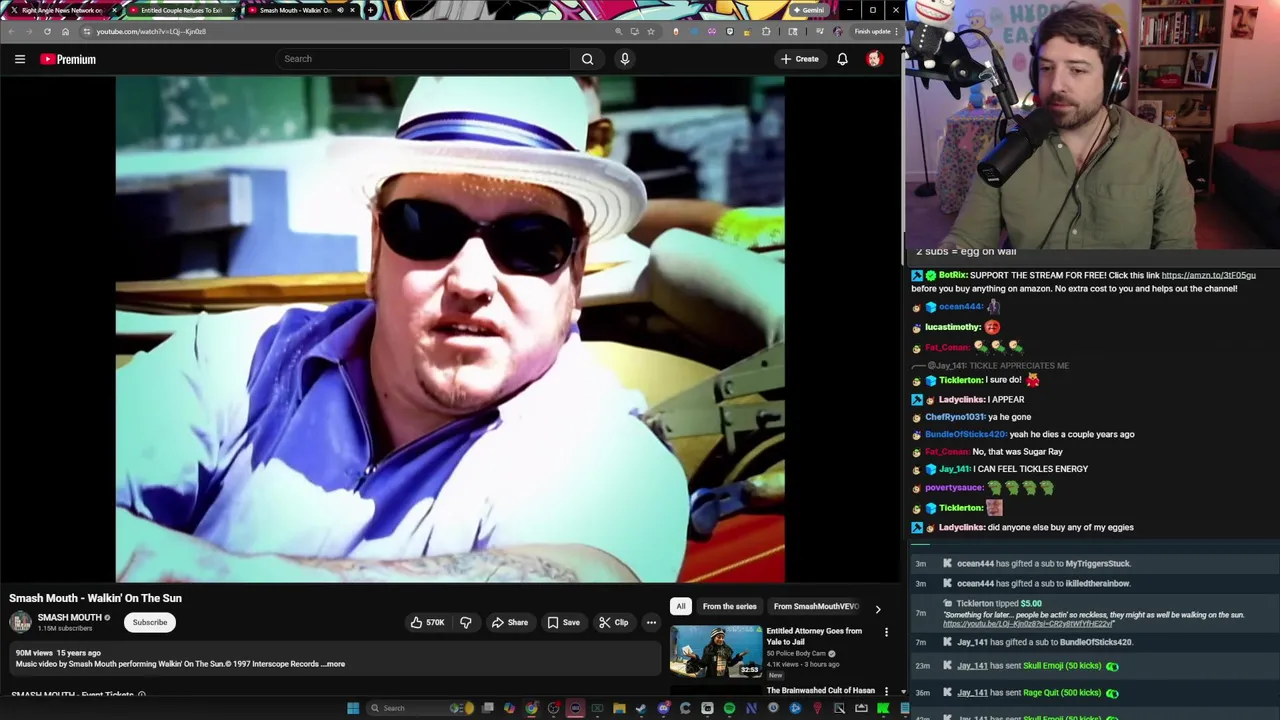Open the browser home page button
The image size is (1280, 720).
tap(65, 31)
